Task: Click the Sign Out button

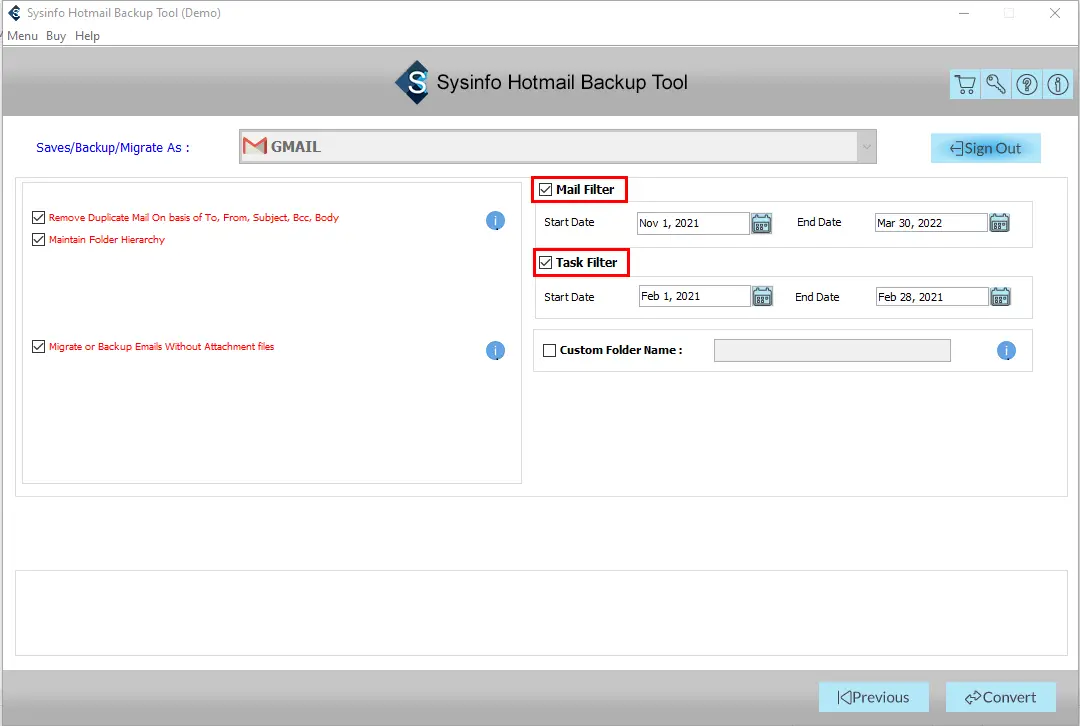Action: [x=986, y=148]
